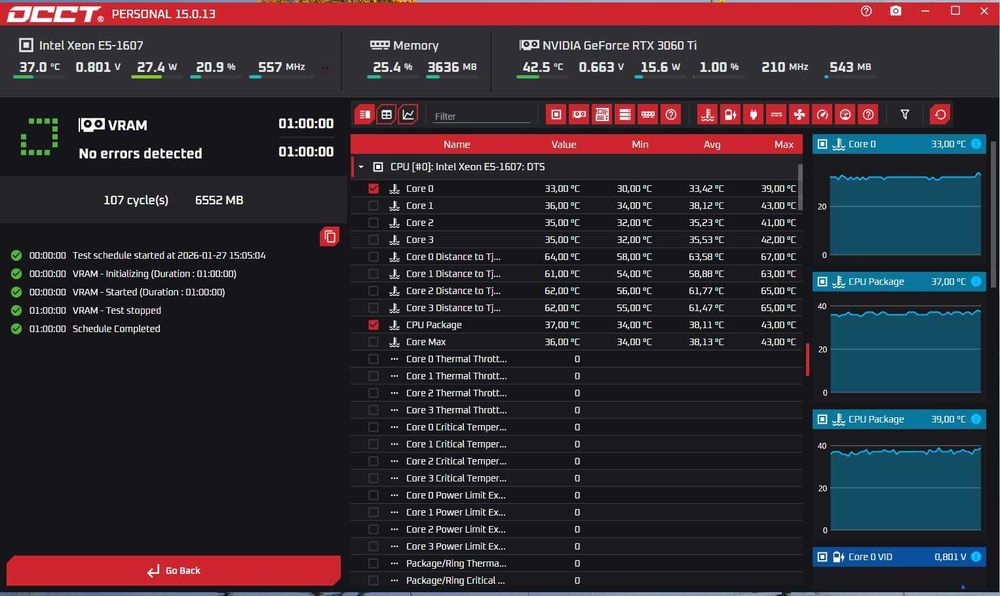The height and width of the screenshot is (596, 1000).
Task: Toggle fan sensor filter icon
Action: 799,115
